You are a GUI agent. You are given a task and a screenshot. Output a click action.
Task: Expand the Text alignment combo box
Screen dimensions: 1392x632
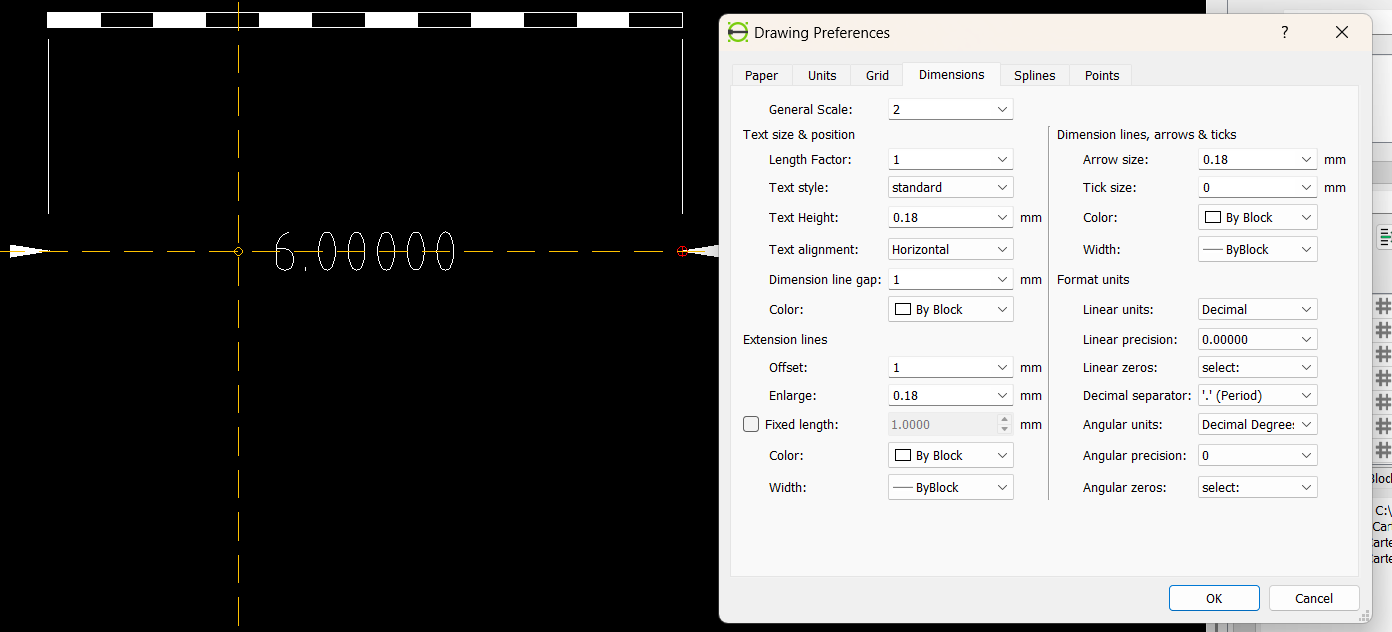click(950, 249)
